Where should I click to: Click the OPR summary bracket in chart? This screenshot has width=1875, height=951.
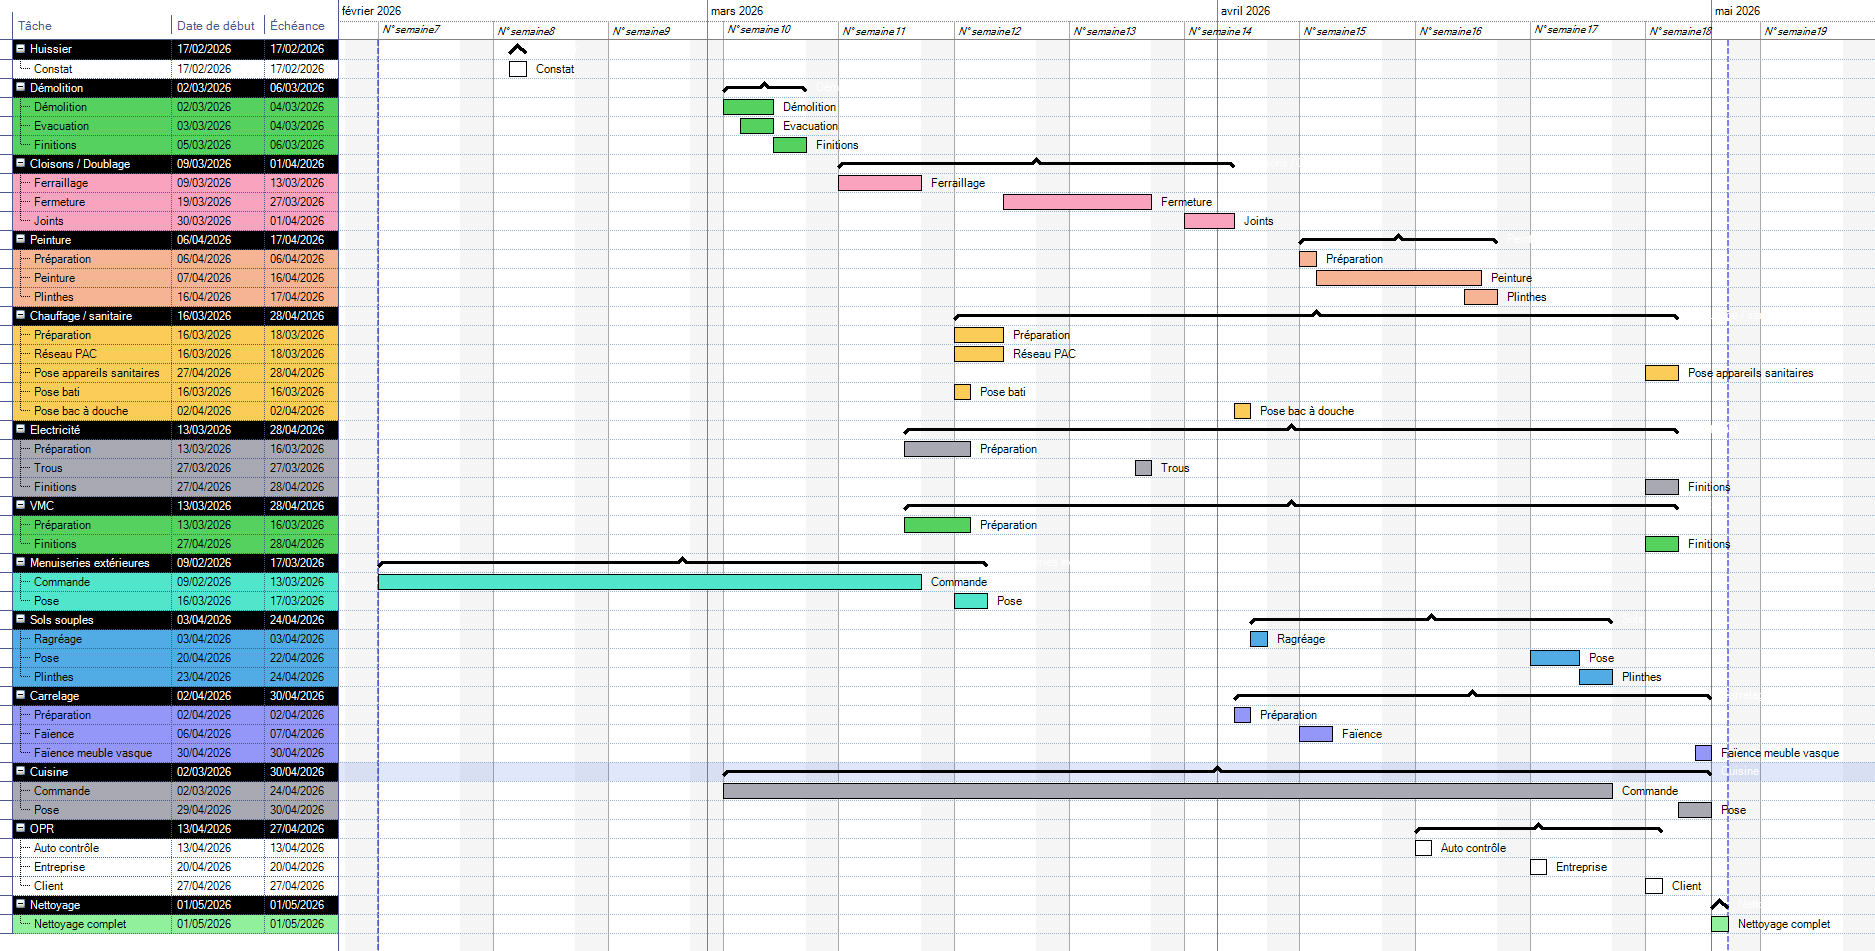coord(1539,828)
